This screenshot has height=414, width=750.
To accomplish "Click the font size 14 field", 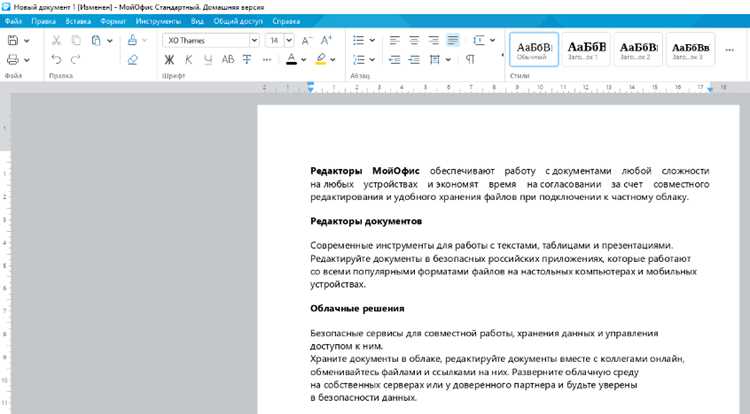I will [275, 41].
